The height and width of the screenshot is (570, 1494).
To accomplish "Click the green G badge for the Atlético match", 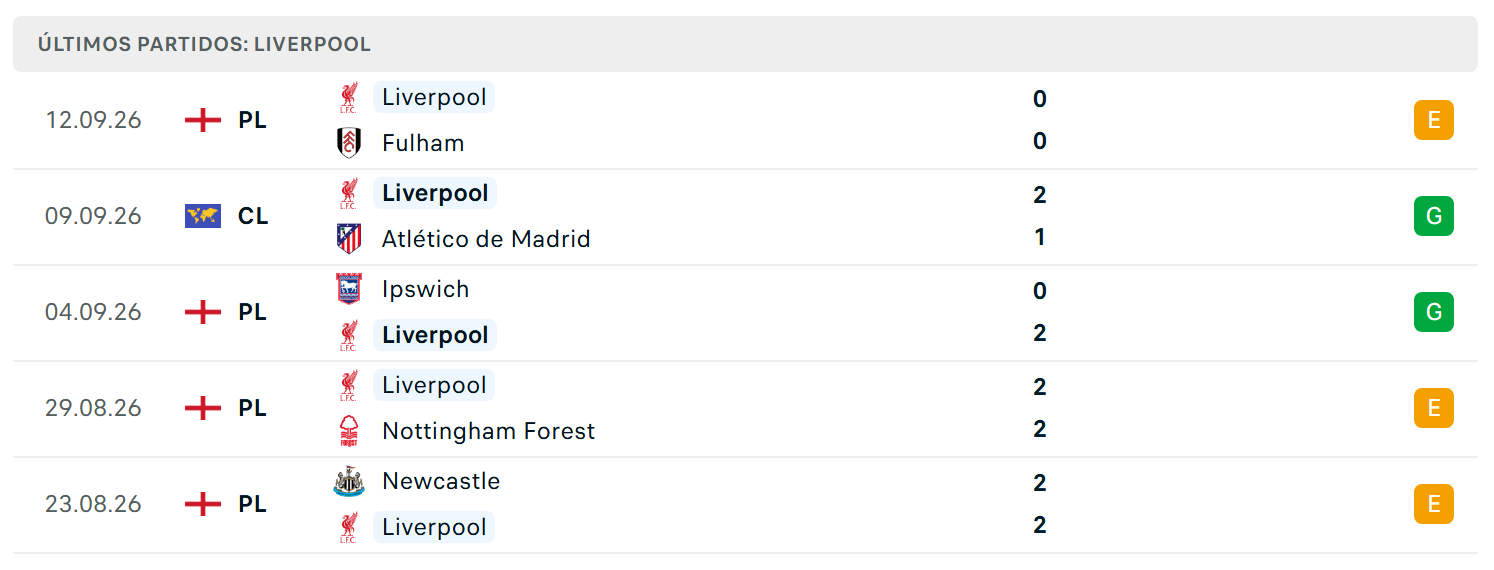I will click(1433, 216).
